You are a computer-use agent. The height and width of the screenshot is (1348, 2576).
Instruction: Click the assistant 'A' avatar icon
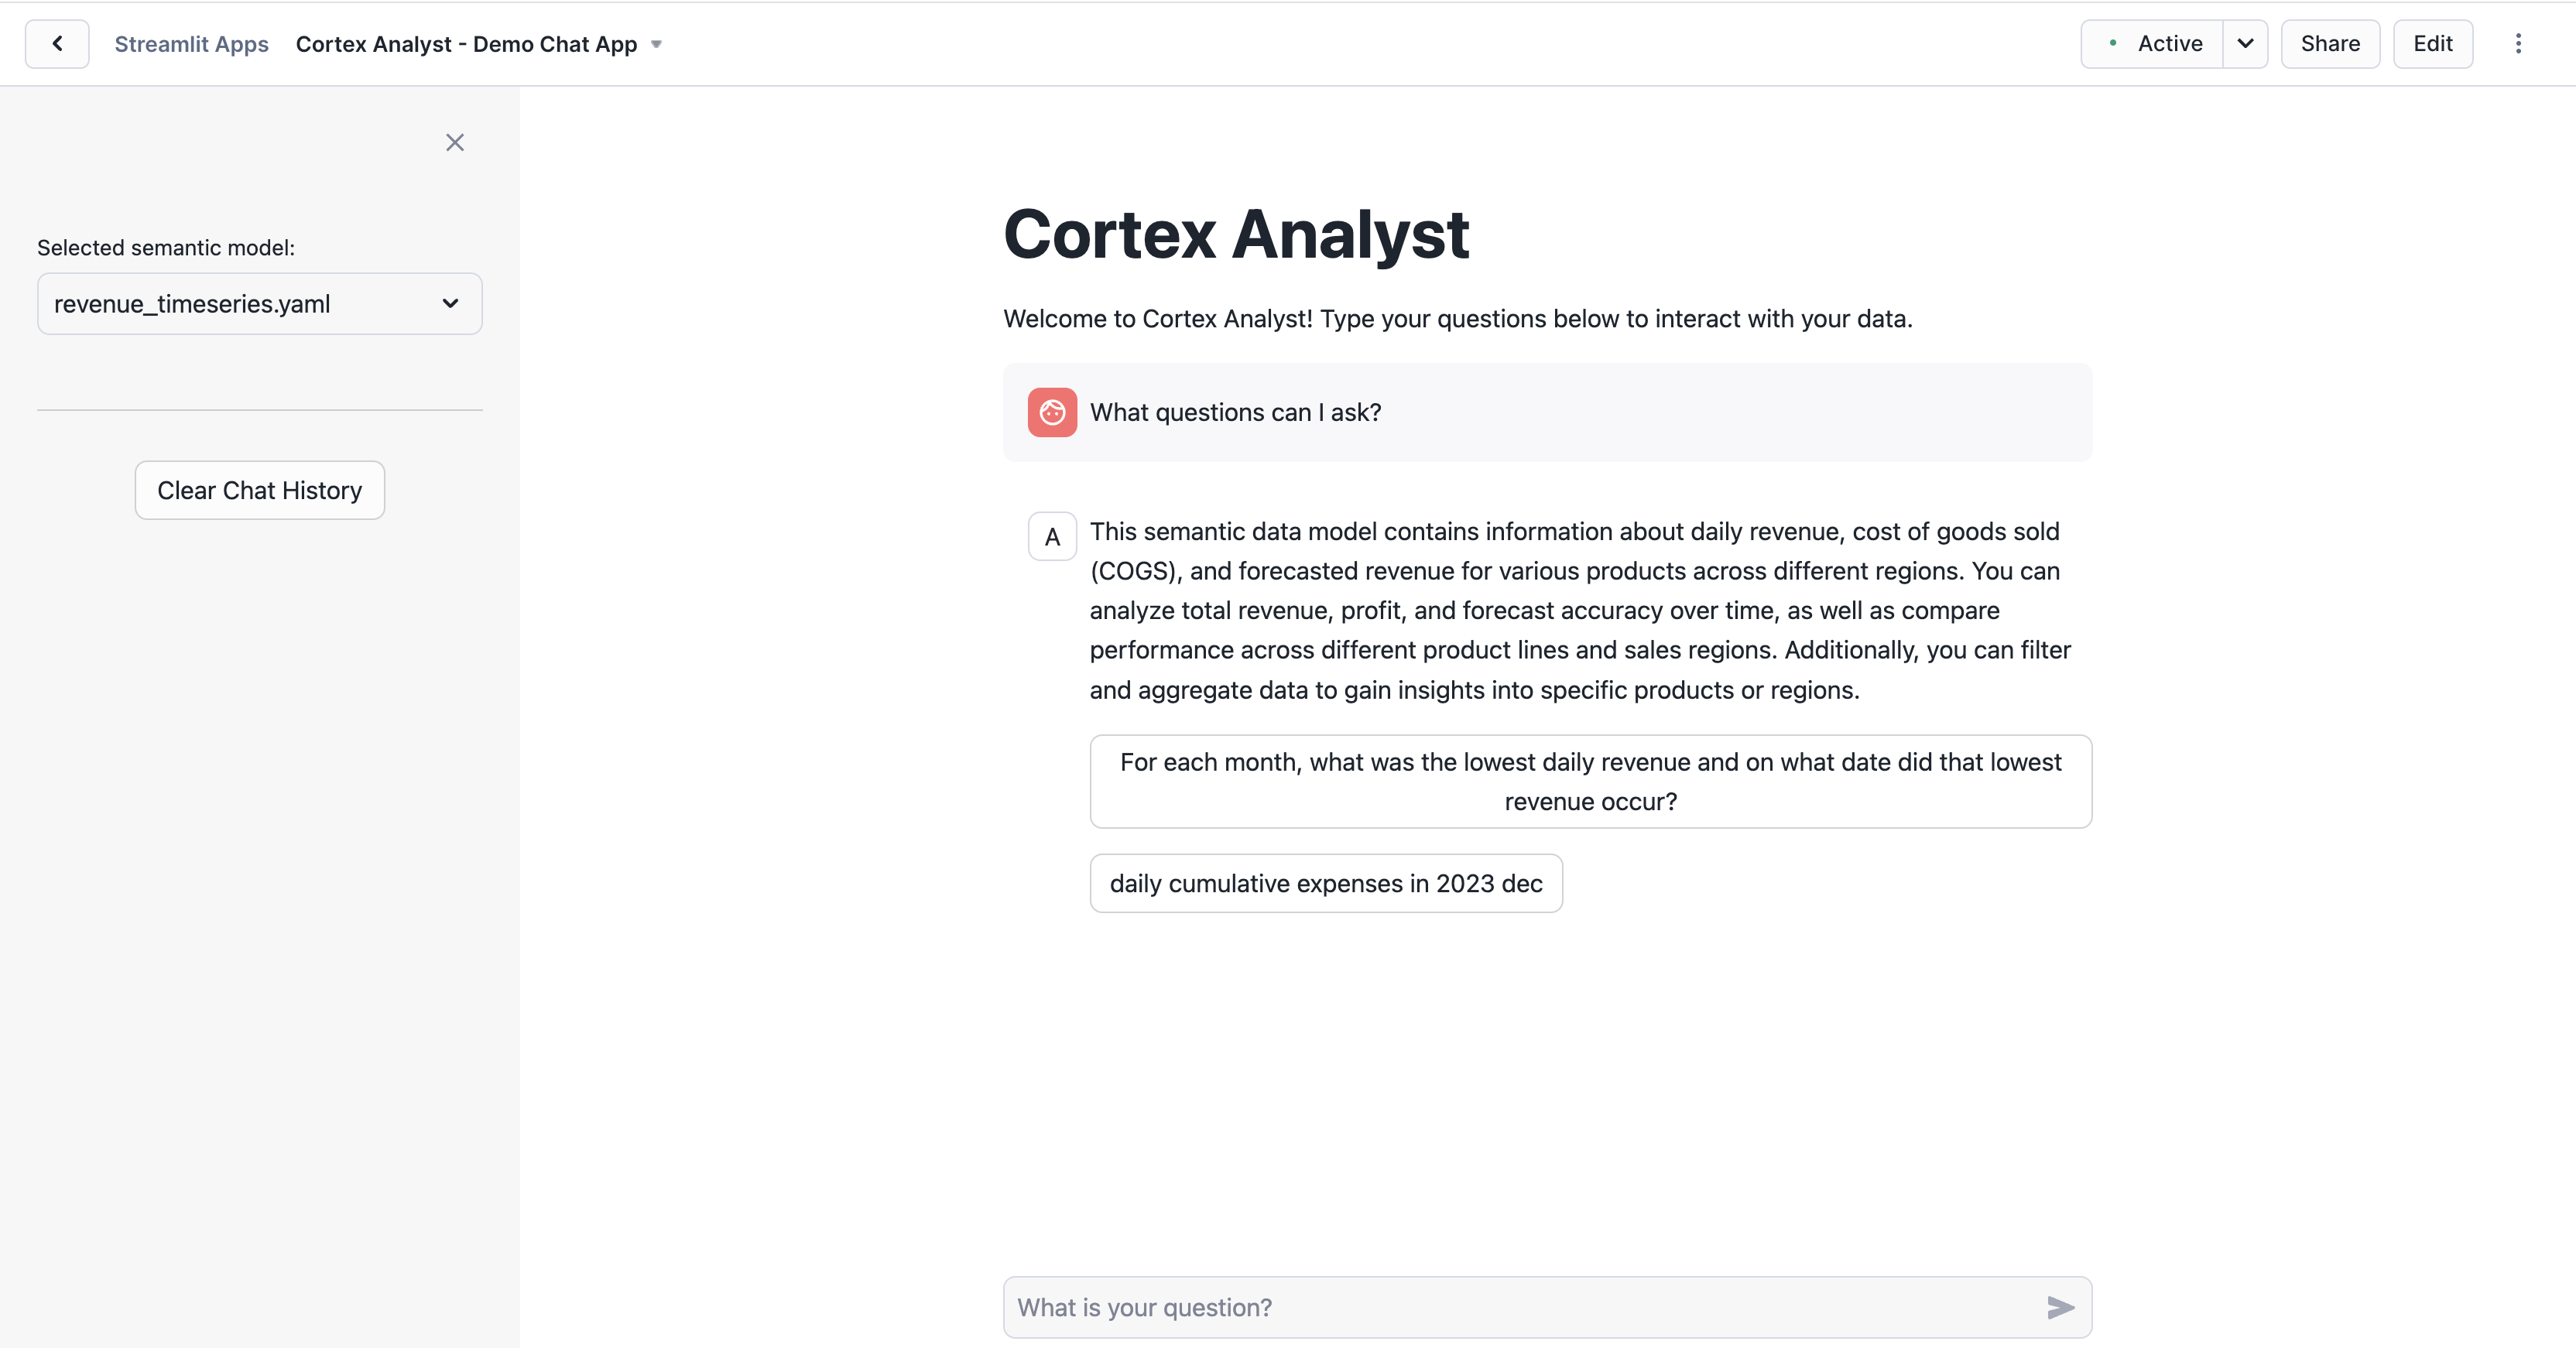click(1052, 537)
